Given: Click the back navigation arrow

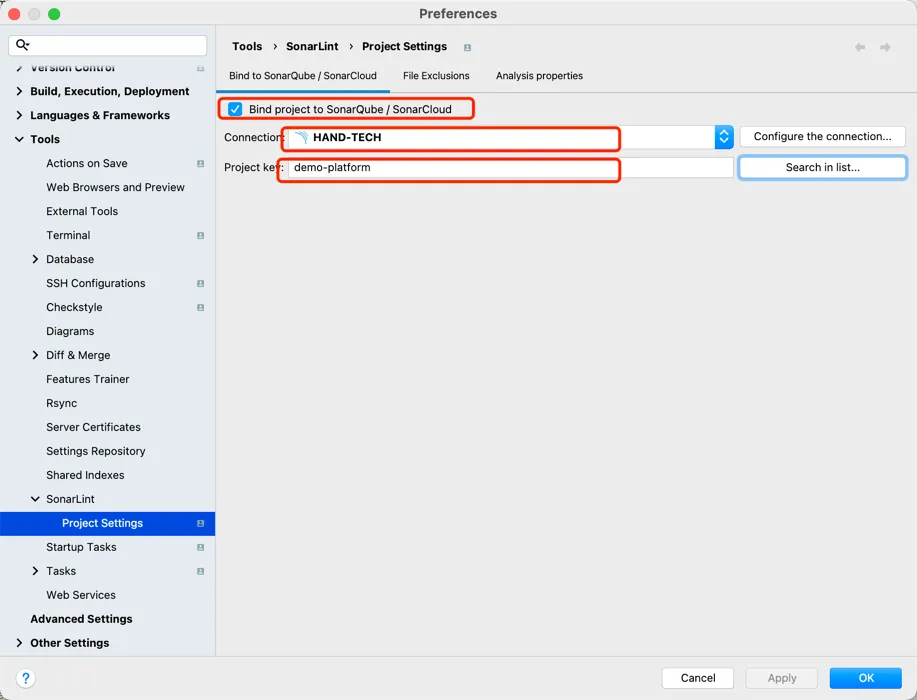Looking at the screenshot, I should [x=860, y=47].
